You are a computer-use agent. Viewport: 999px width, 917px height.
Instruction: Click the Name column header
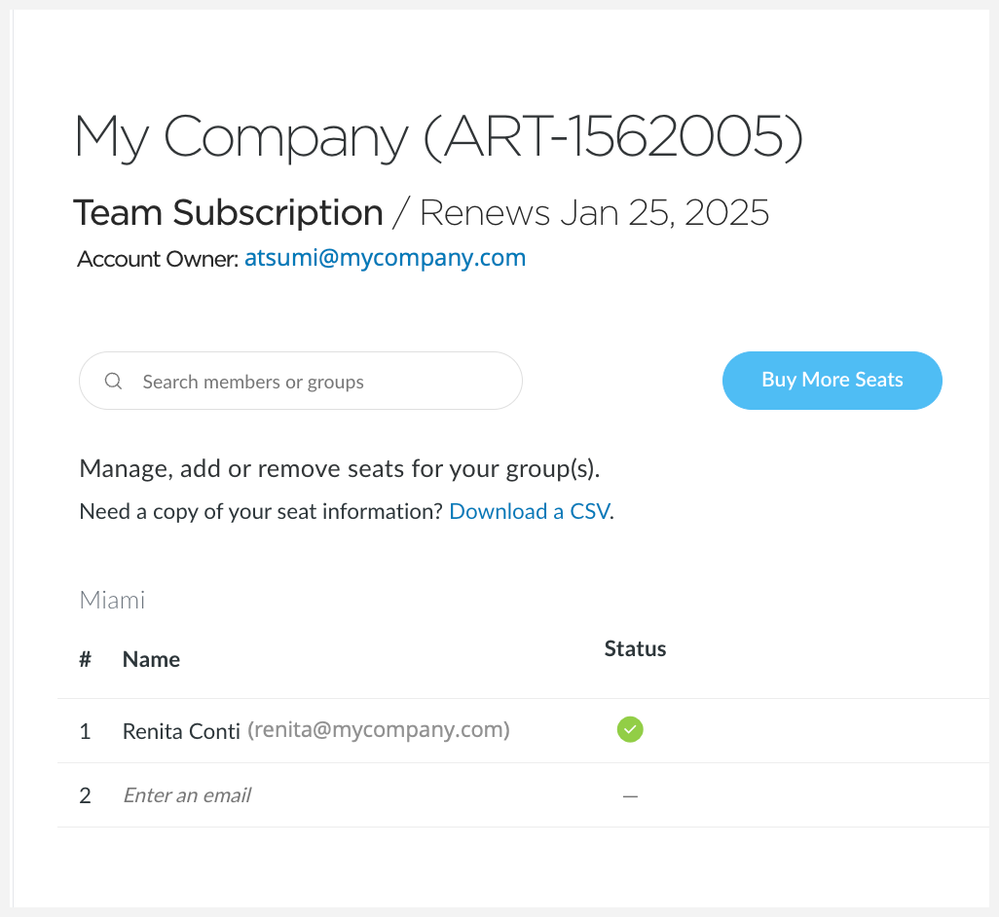[x=151, y=659]
